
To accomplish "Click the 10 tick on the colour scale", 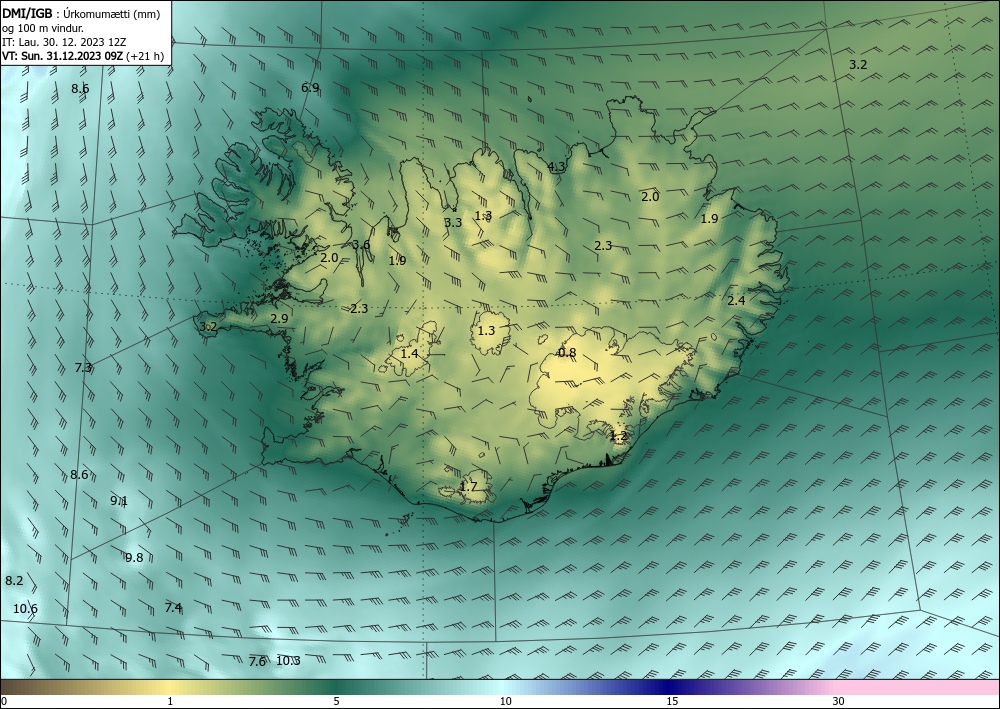I will pyautogui.click(x=505, y=701).
